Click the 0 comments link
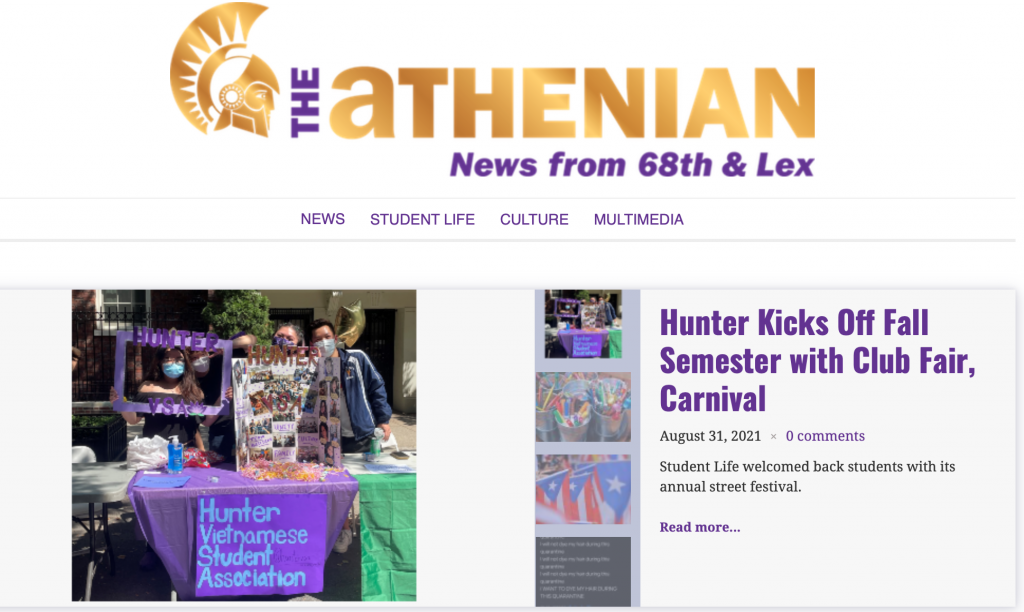Image resolution: width=1024 pixels, height=612 pixels. (x=825, y=436)
